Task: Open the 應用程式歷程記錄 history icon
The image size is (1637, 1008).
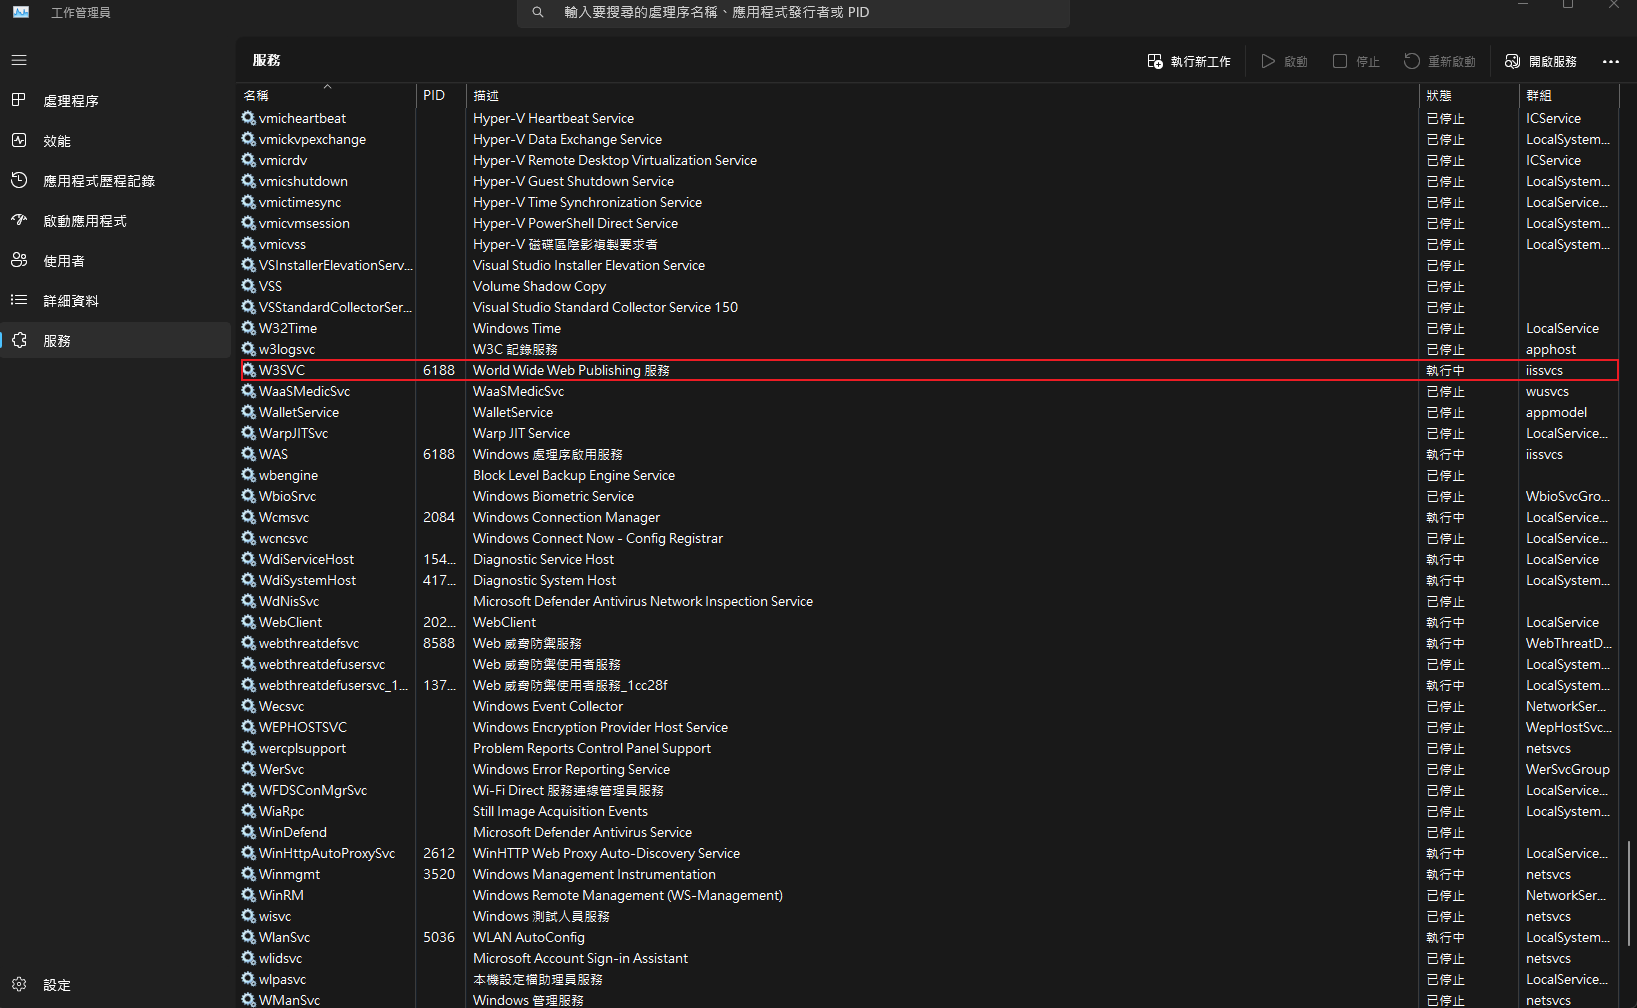Action: point(19,180)
